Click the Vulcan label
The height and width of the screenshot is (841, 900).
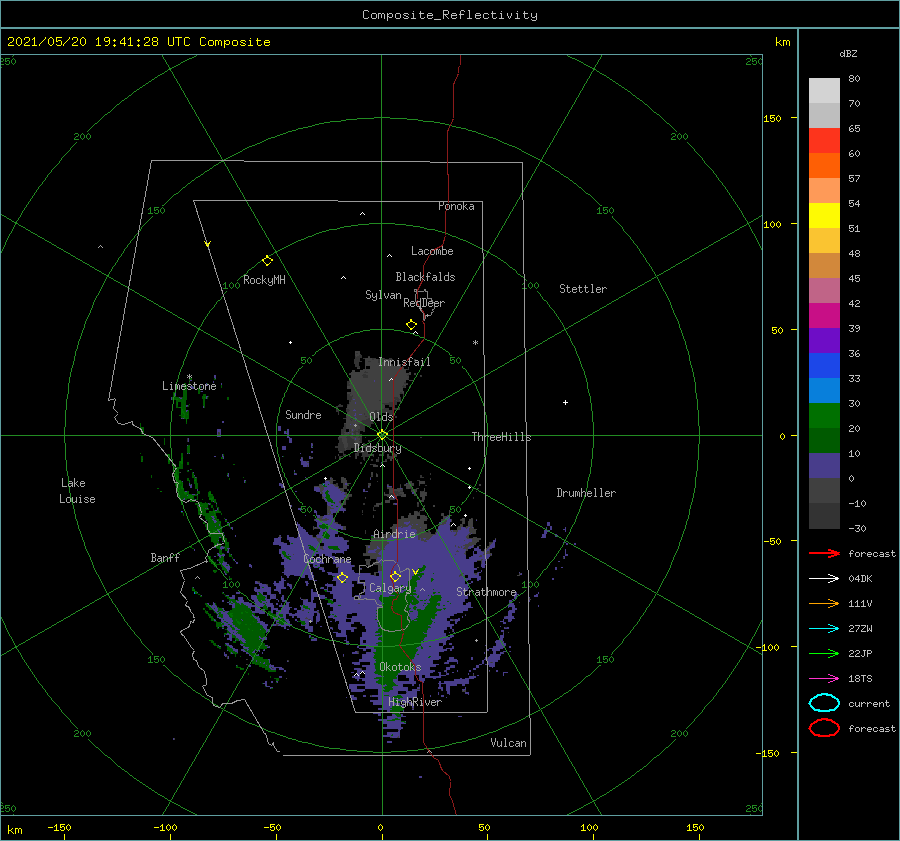(508, 743)
